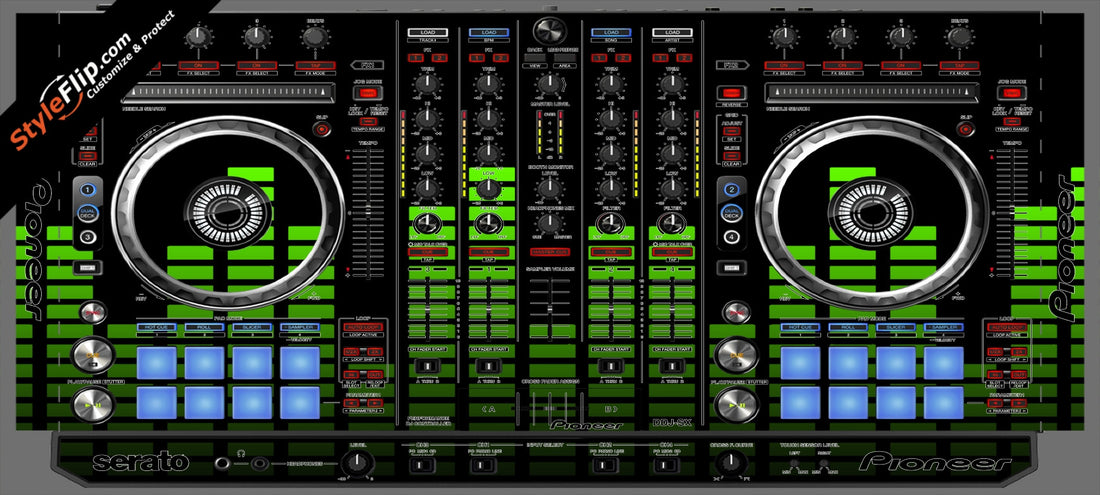Switch left deck pads to SLICER mode
This screenshot has height=495, width=1100.
(252, 327)
